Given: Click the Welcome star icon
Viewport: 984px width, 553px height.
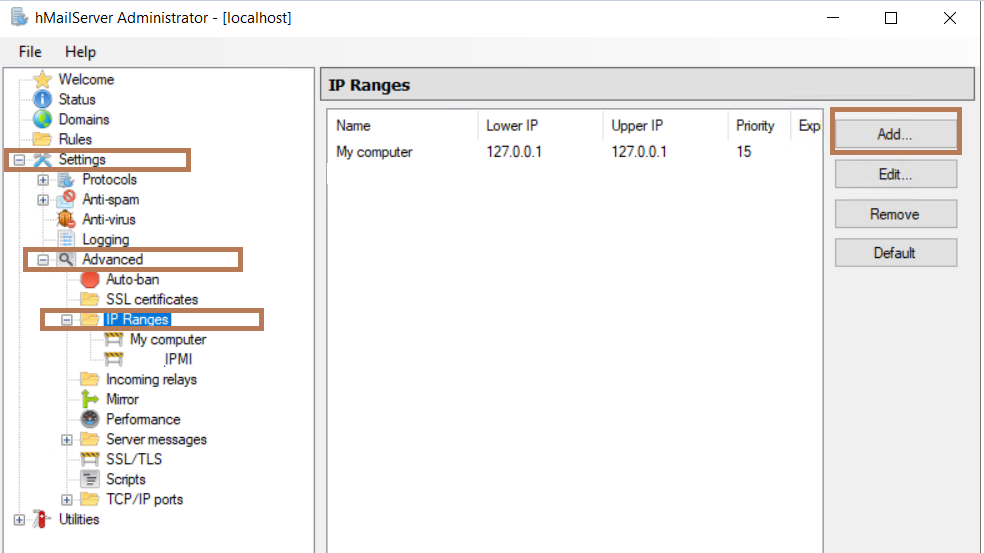Looking at the screenshot, I should click(42, 80).
